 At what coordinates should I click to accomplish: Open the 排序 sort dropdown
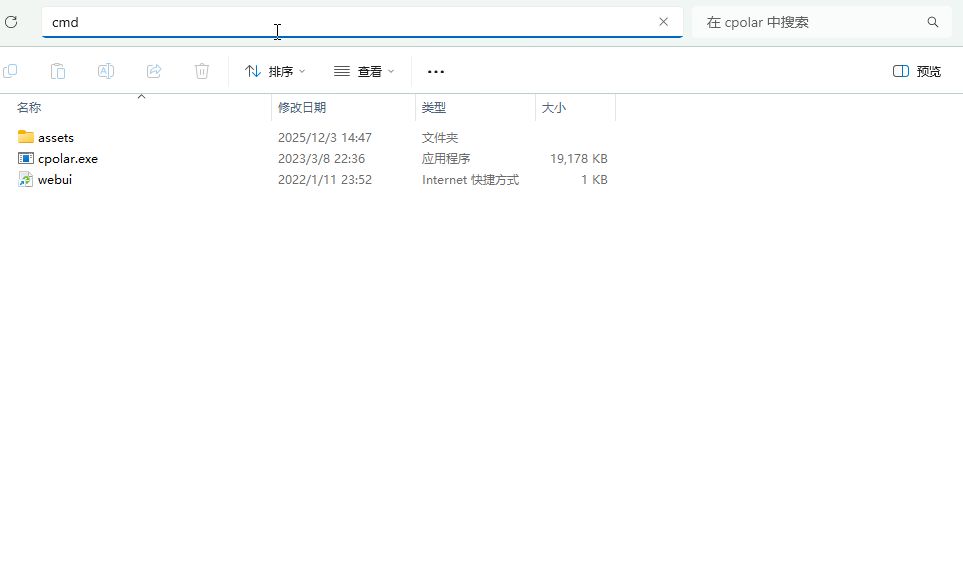(x=275, y=72)
